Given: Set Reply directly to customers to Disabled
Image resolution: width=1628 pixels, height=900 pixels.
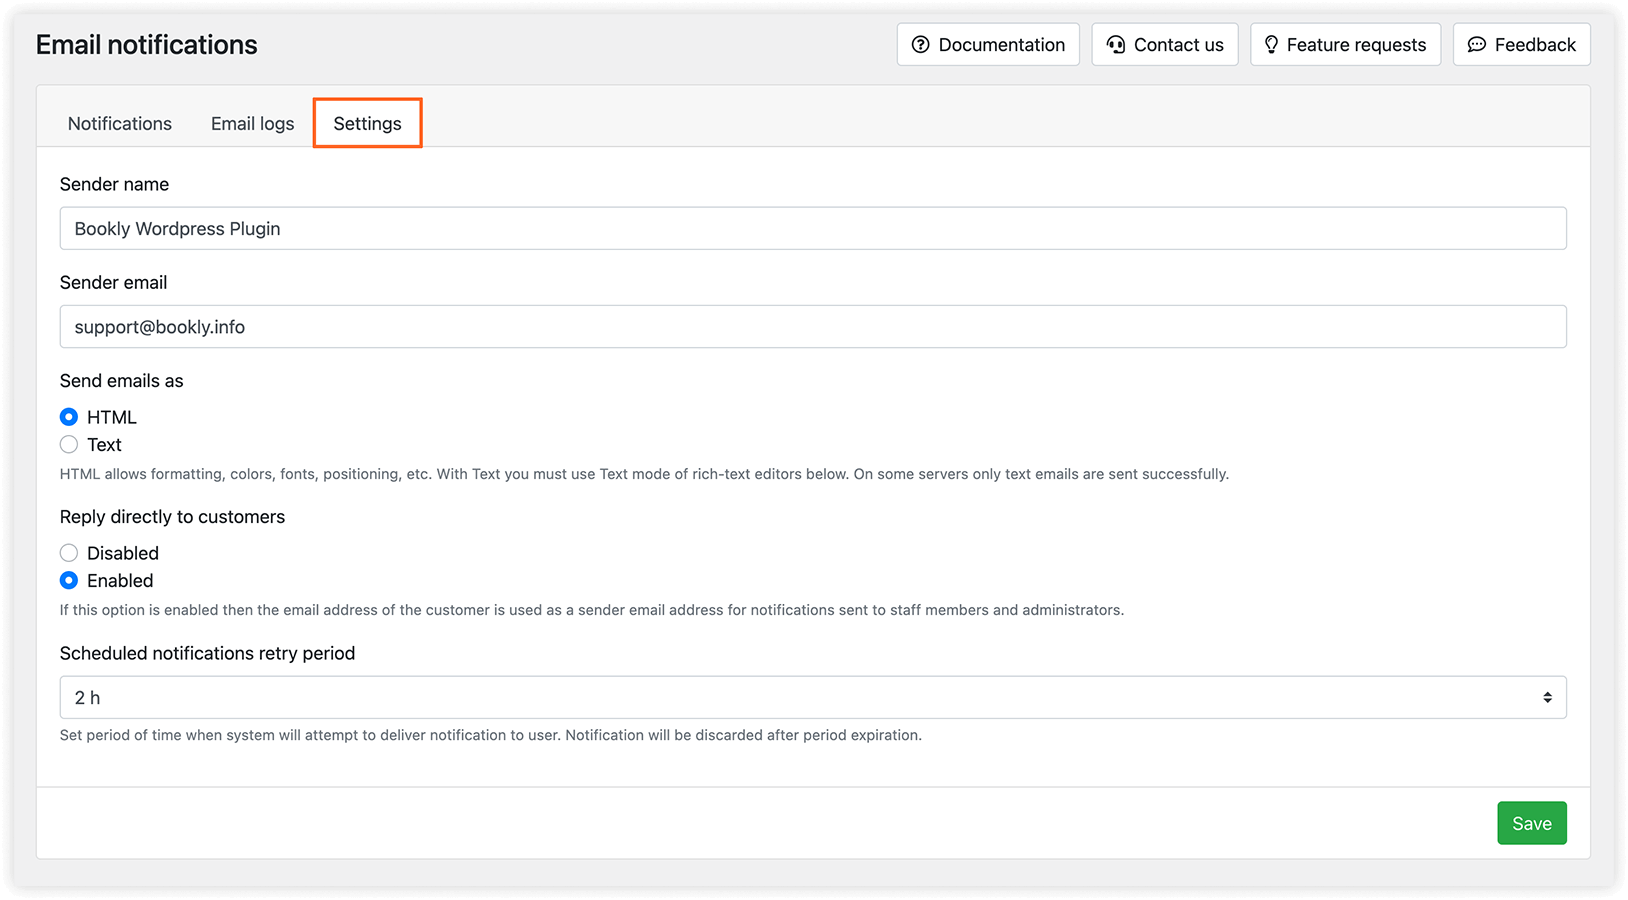Looking at the screenshot, I should [69, 553].
